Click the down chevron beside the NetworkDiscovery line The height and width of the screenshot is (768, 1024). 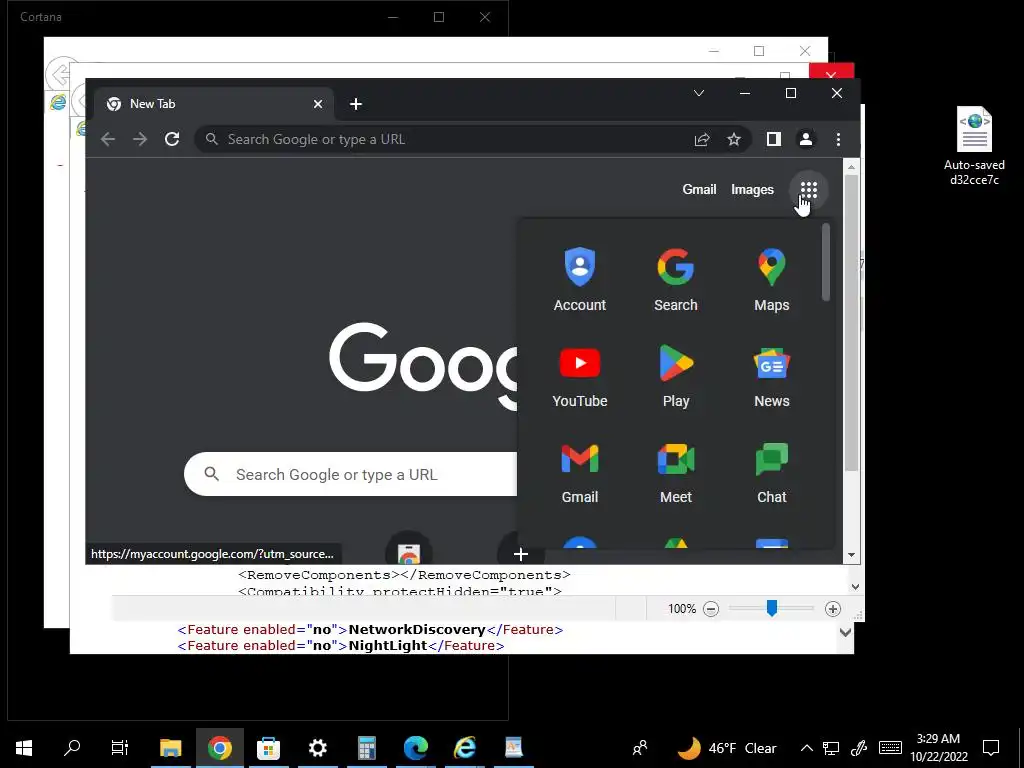point(846,632)
